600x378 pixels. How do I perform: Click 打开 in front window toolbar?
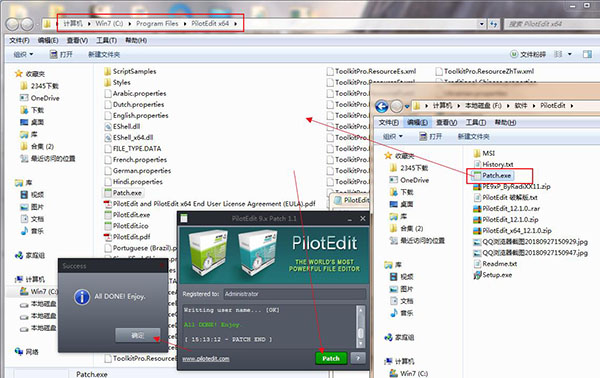tap(430, 136)
